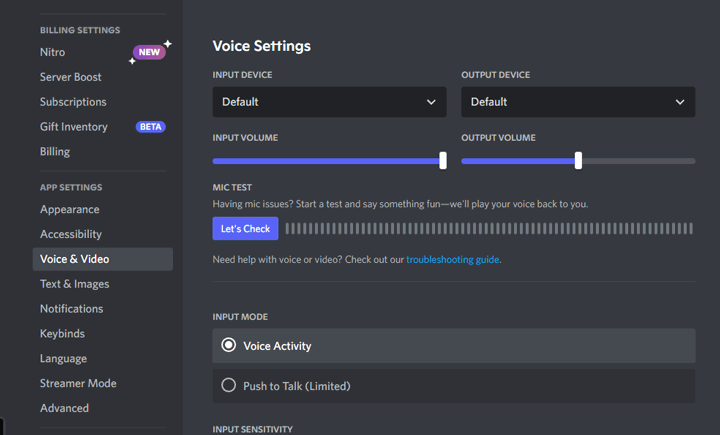
Task: Open the troubleshooting guide link
Action: (453, 259)
